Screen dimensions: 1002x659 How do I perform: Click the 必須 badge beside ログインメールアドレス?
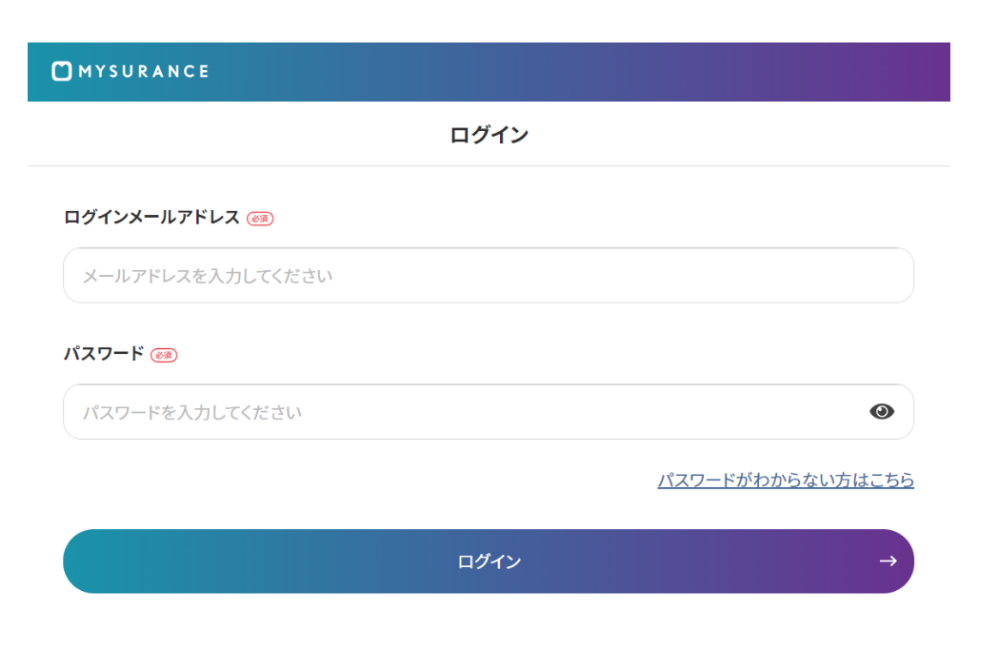coord(260,218)
